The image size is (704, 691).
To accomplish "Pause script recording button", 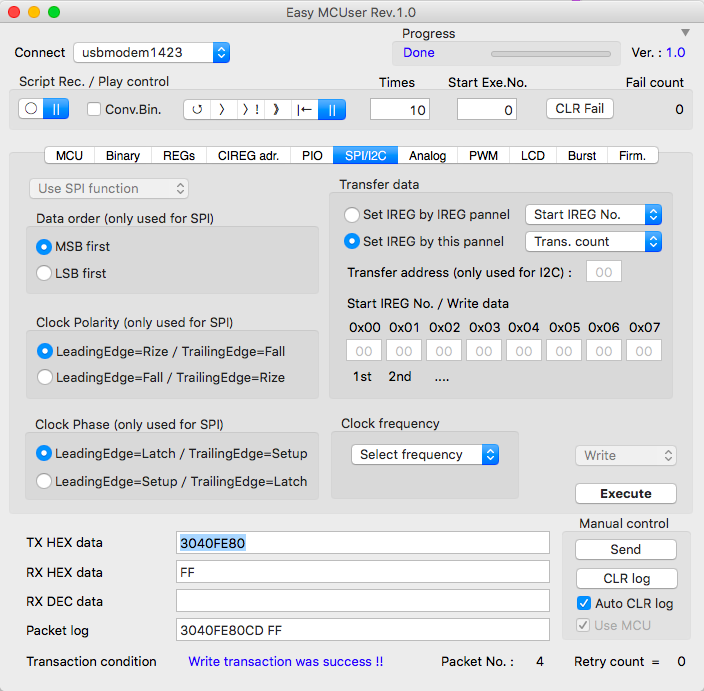I will (56, 109).
